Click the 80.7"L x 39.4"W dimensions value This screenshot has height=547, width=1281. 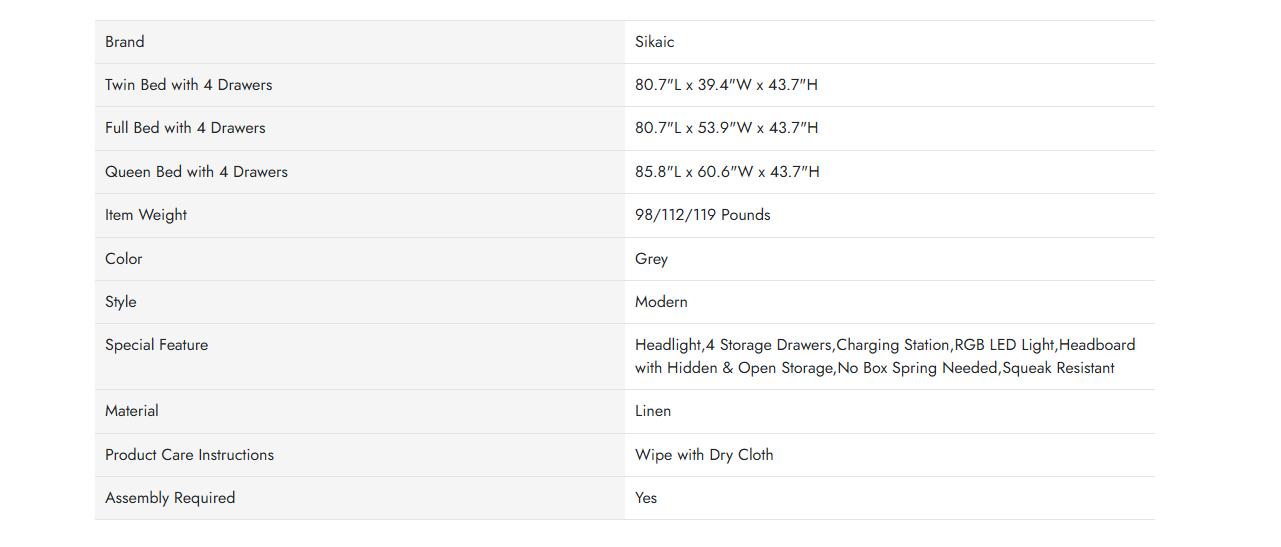pos(726,85)
